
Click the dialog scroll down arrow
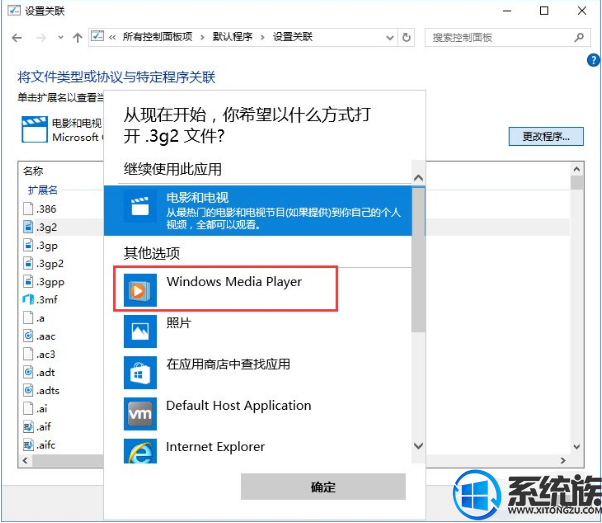pos(418,445)
